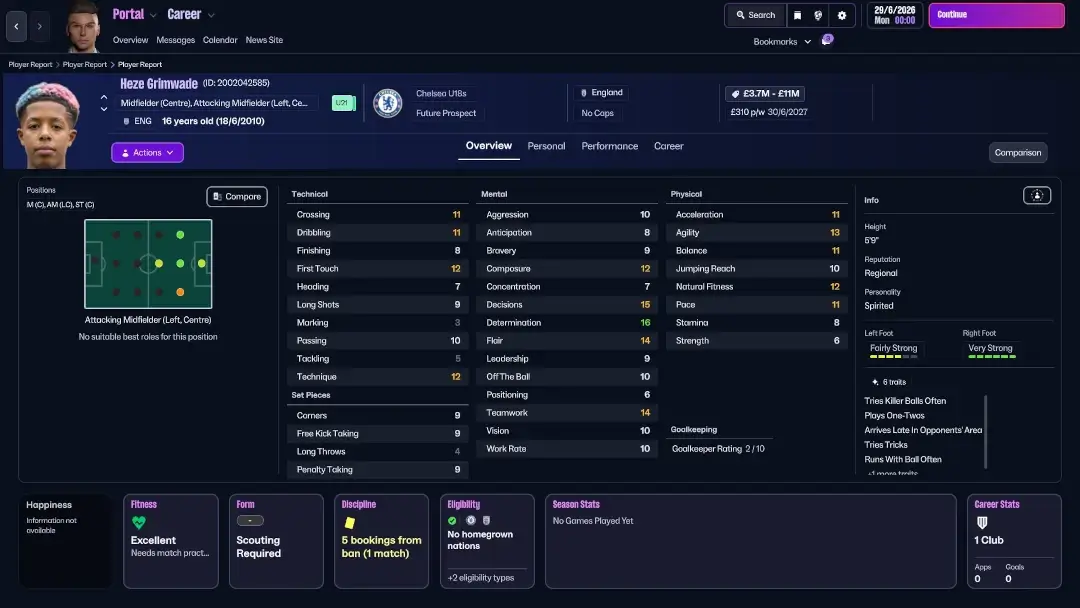This screenshot has width=1080, height=608.
Task: Click the traits list scrollbar
Action: click(x=986, y=432)
